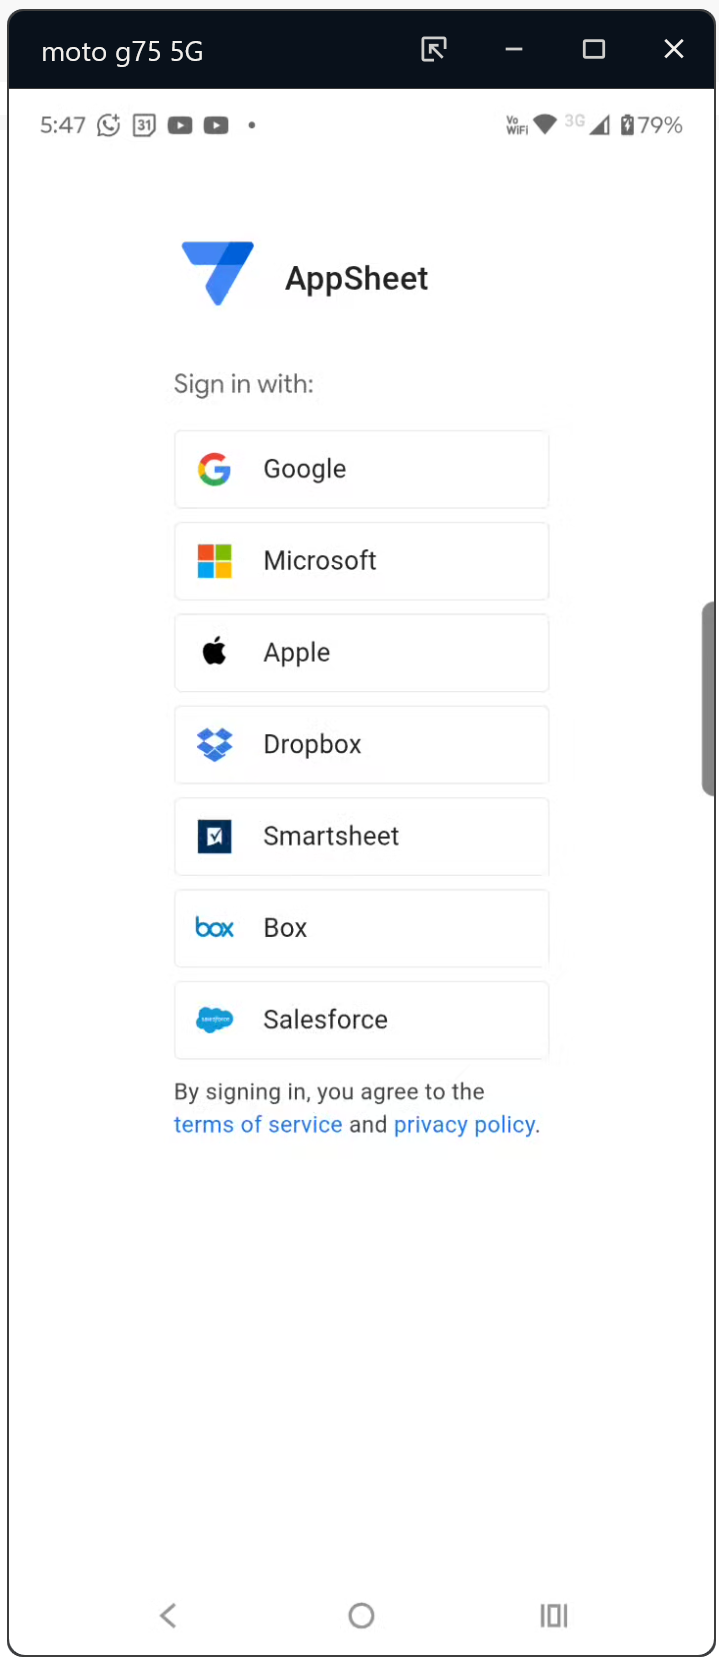The width and height of the screenshot is (719, 1669).
Task: Choose Salesforce sign-in option
Action: [x=361, y=1020]
